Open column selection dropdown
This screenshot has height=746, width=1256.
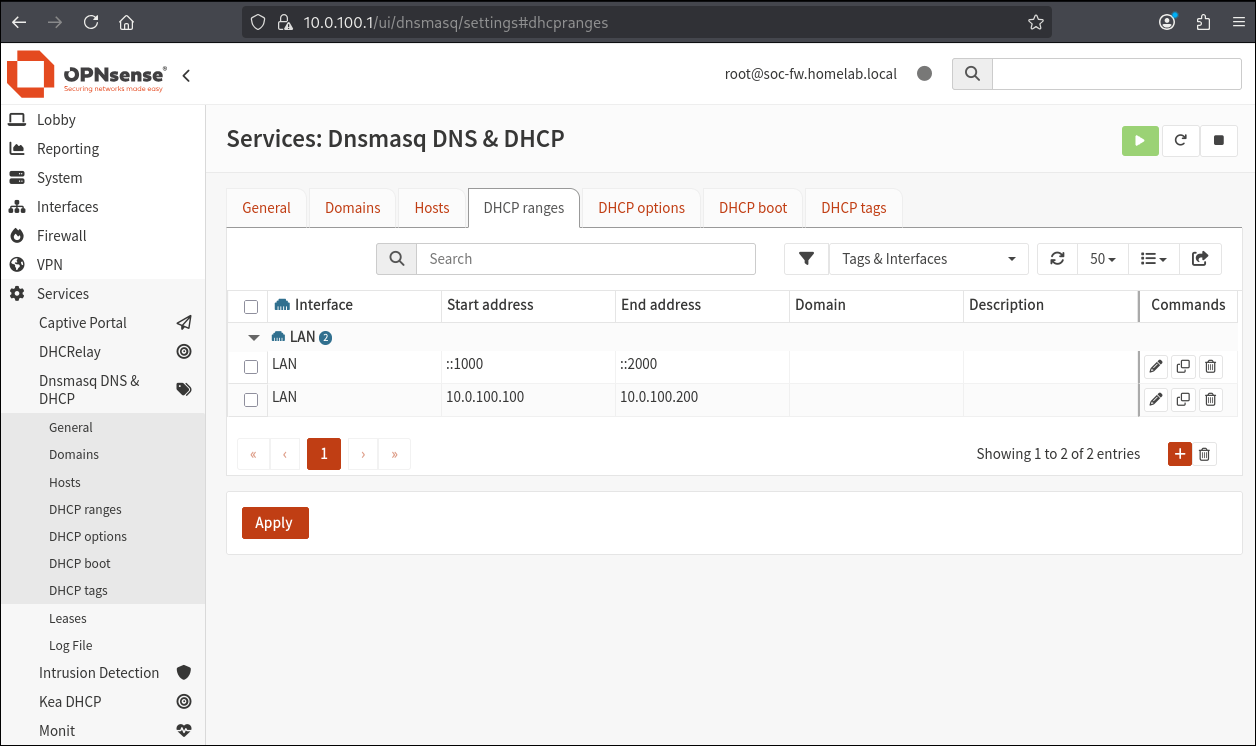click(1154, 259)
